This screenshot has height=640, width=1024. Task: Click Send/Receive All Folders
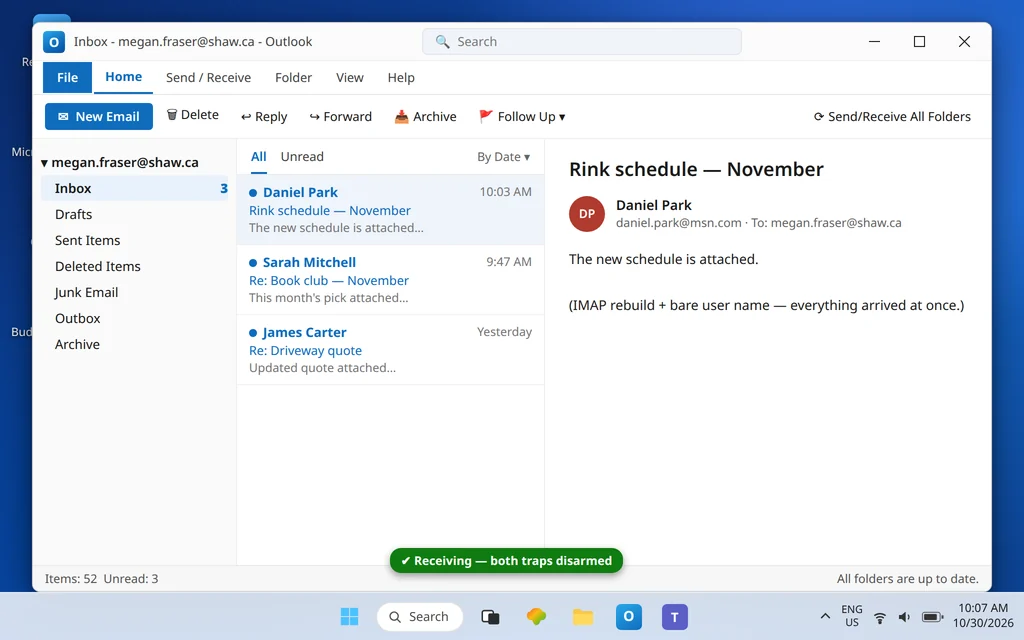[892, 116]
